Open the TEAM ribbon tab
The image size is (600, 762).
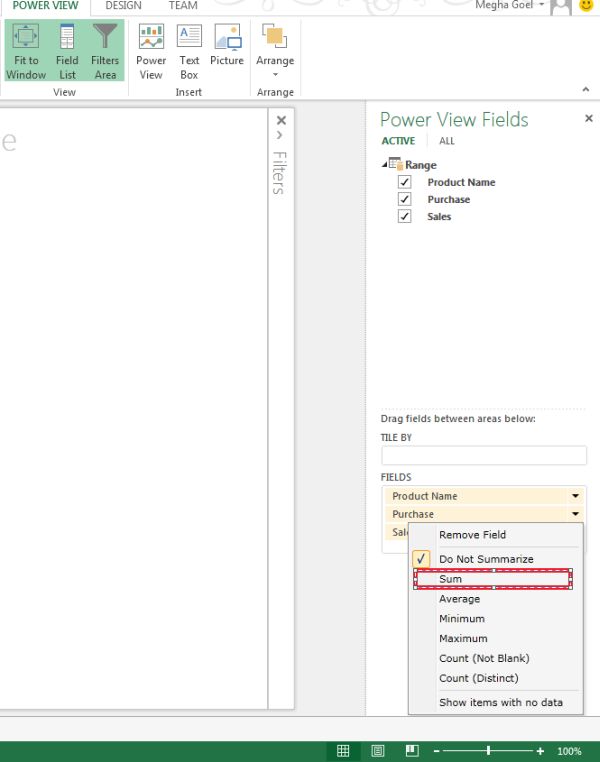tap(183, 6)
